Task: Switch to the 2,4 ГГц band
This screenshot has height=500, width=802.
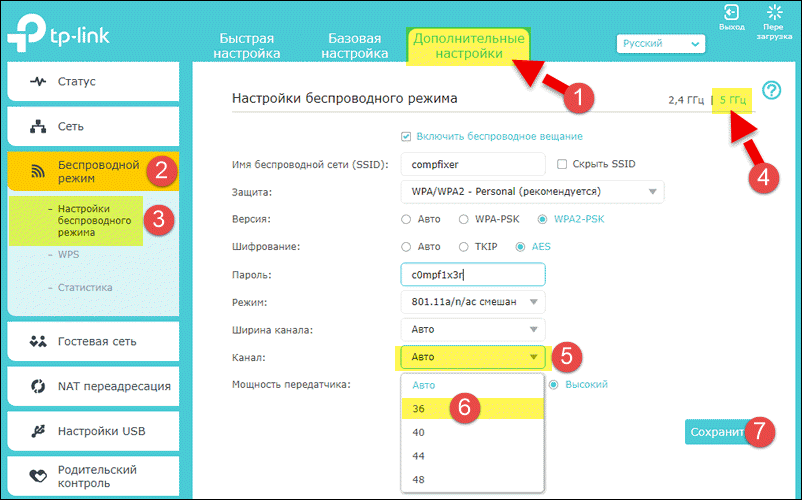Action: point(686,100)
